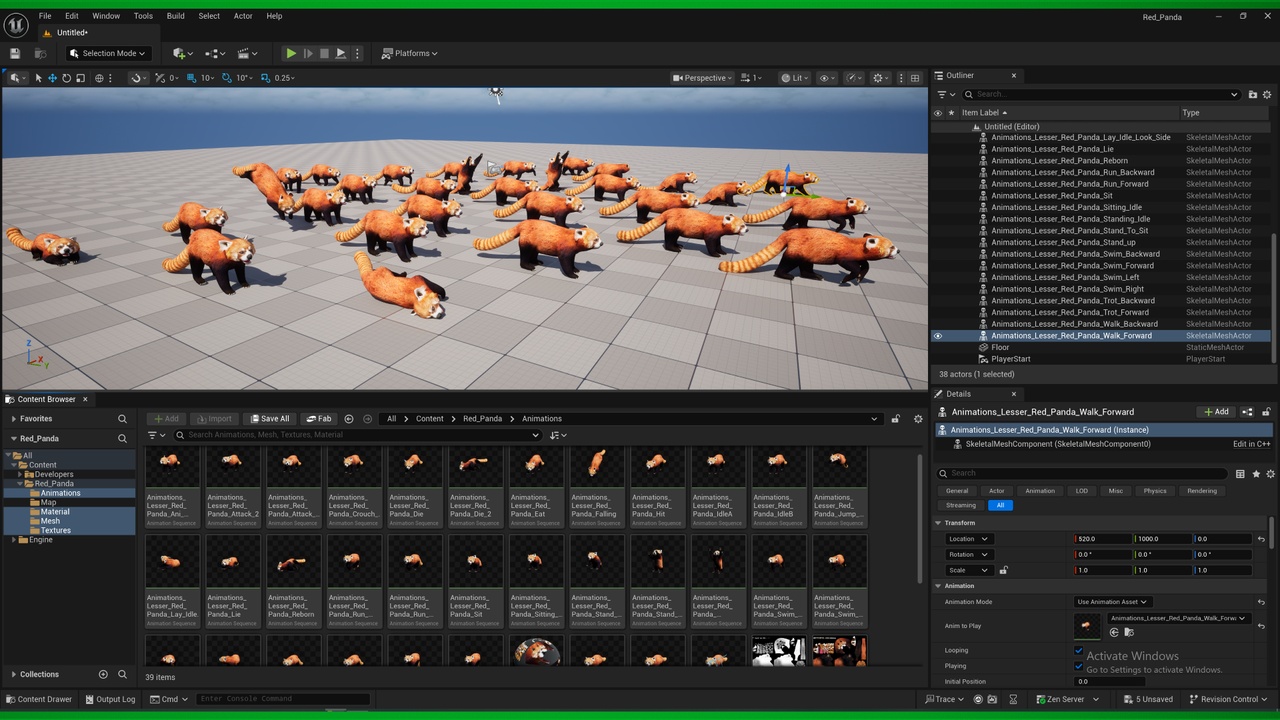
Task: Click the Skip frame button in the play toolbar
Action: coord(308,53)
